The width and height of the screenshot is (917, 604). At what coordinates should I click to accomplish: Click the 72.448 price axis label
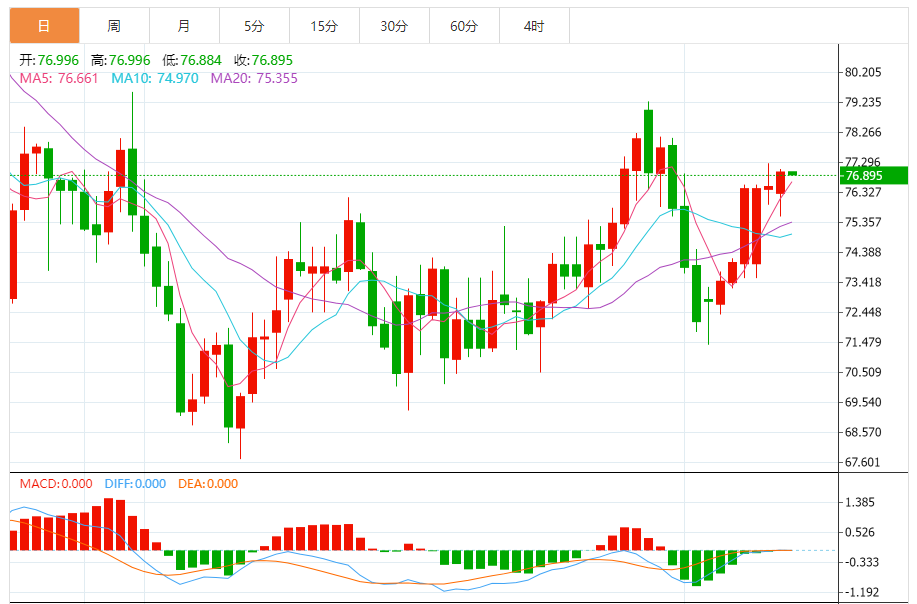coord(863,312)
